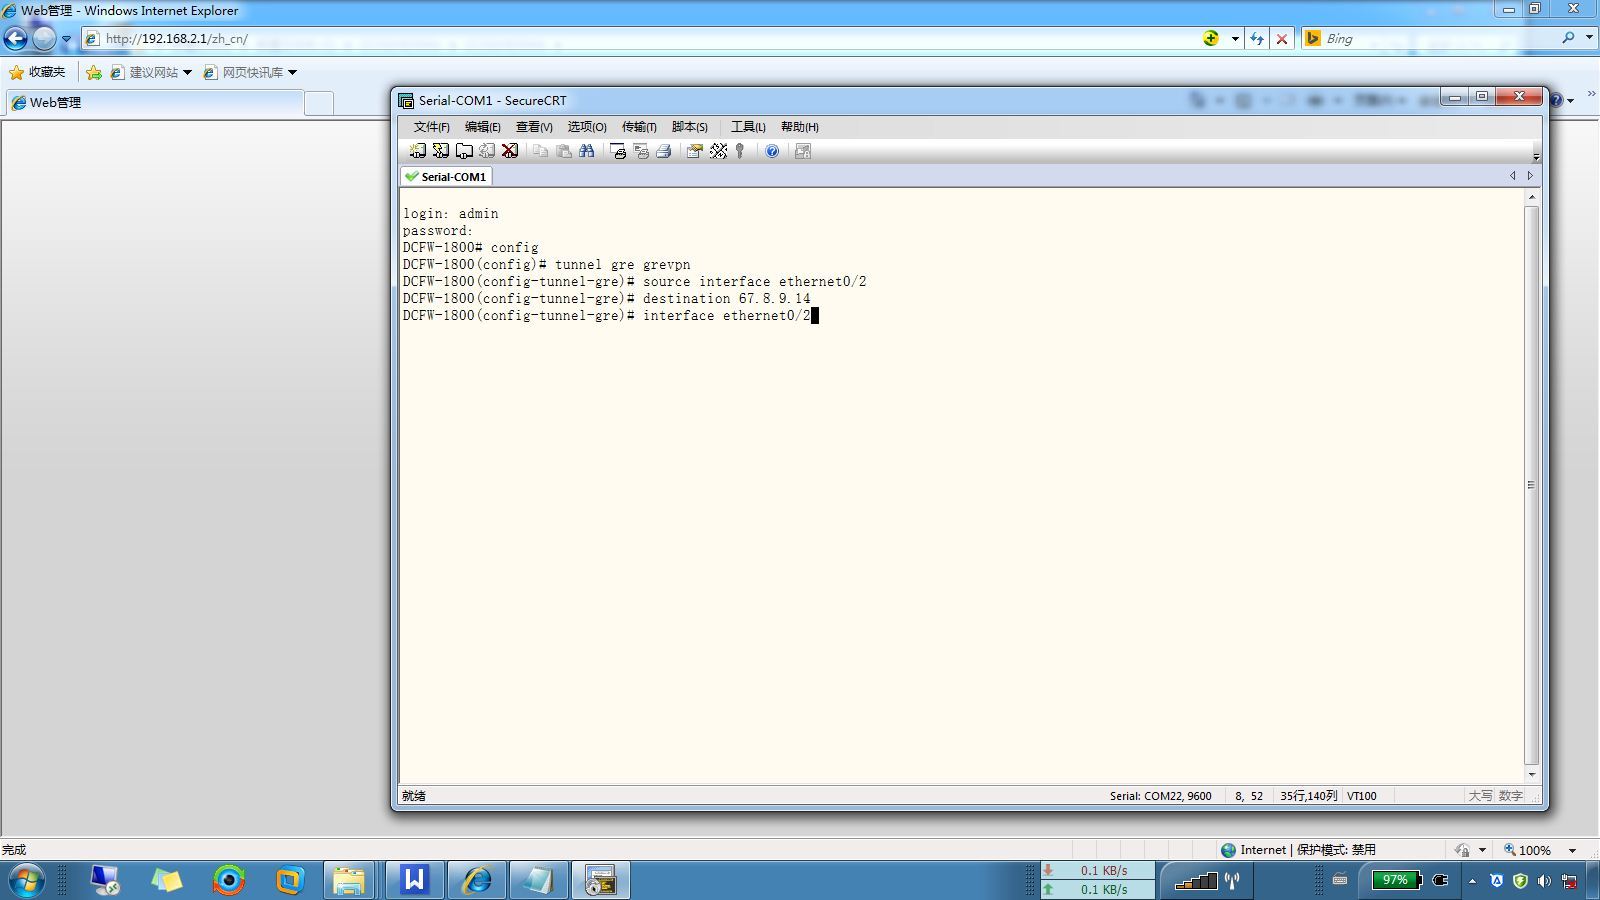Open the 脚本(S) menu
Image resolution: width=1600 pixels, height=900 pixels.
click(690, 127)
